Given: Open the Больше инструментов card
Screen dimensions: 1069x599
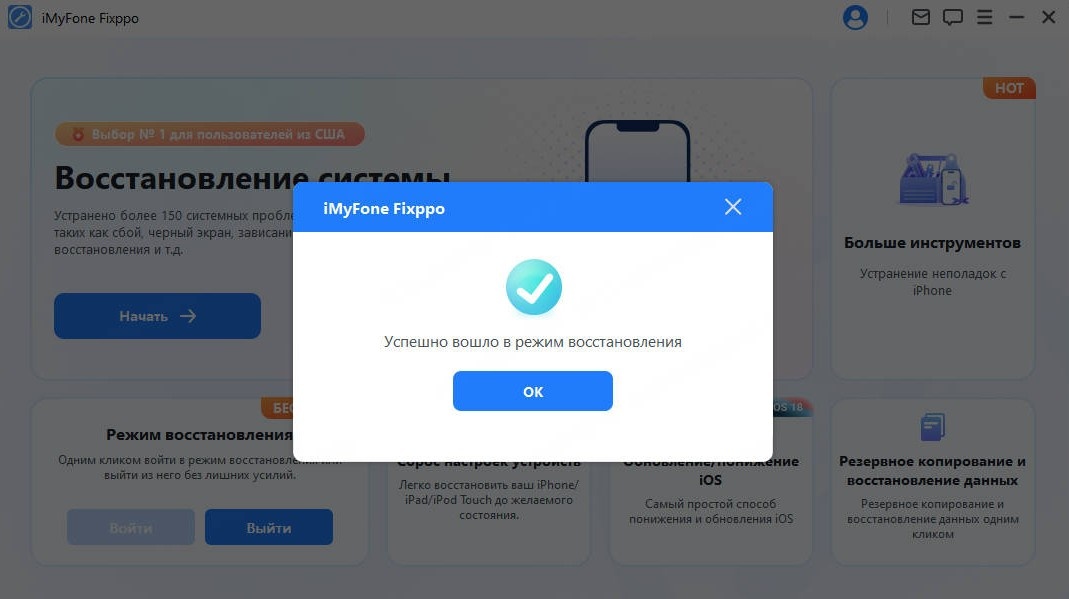Looking at the screenshot, I should pyautogui.click(x=933, y=228).
